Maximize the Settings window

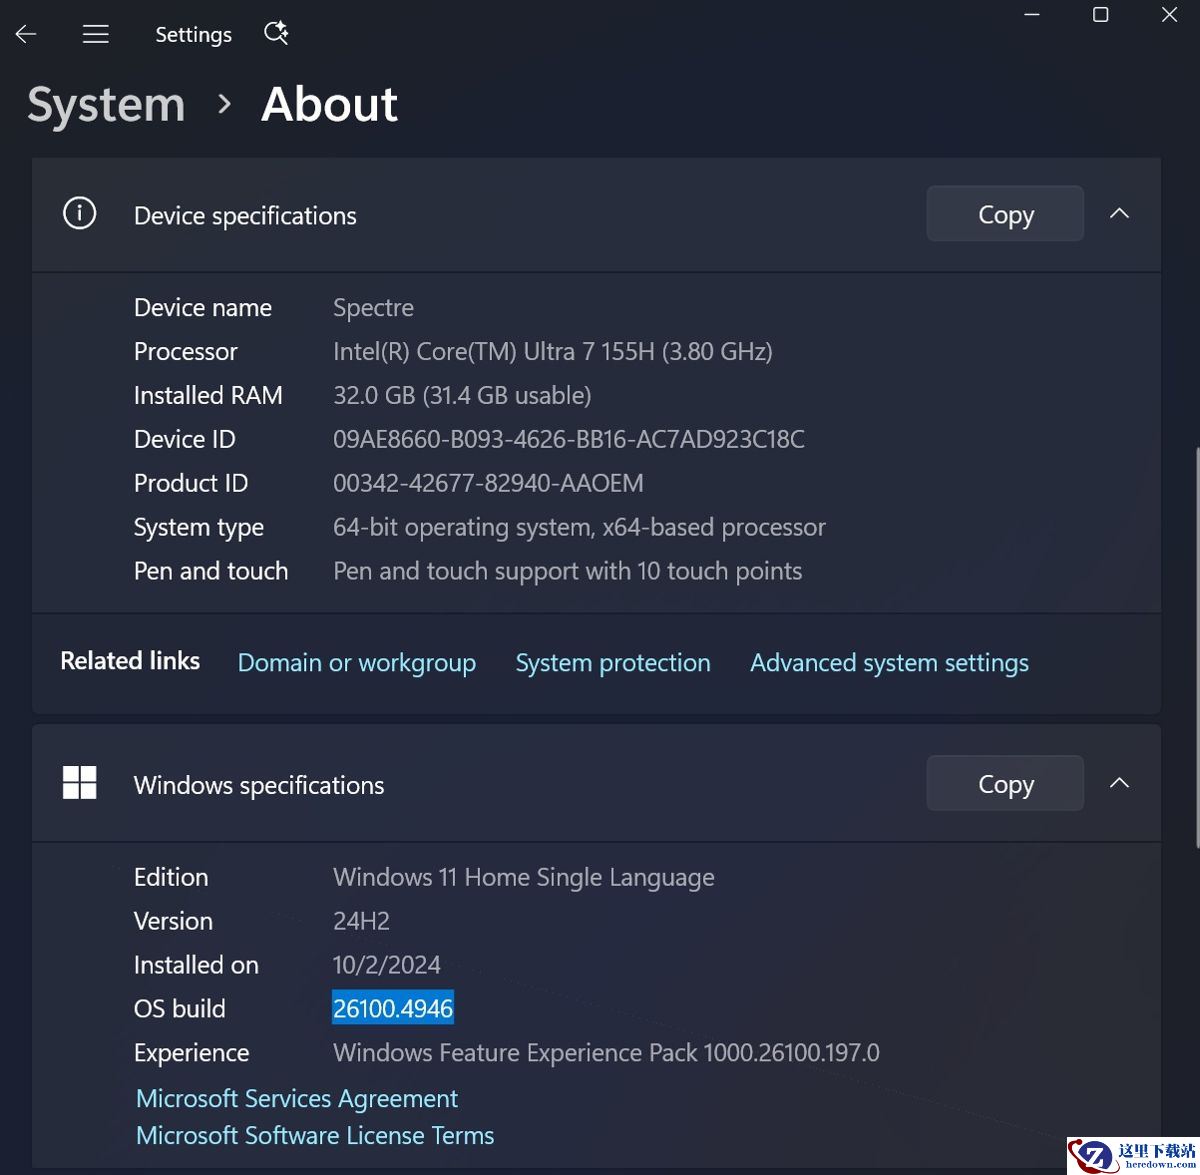(1101, 15)
